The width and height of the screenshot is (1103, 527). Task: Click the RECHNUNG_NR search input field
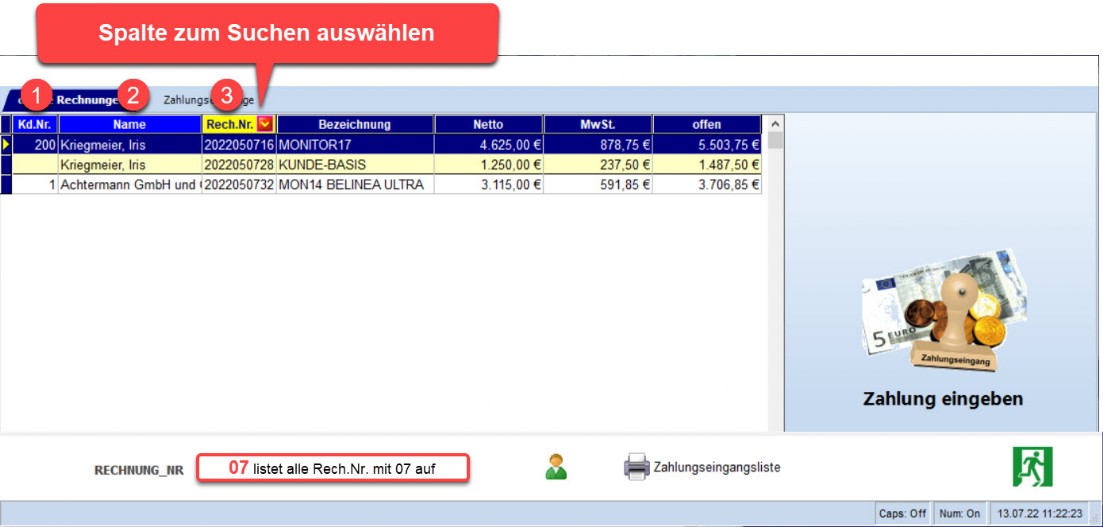(332, 468)
